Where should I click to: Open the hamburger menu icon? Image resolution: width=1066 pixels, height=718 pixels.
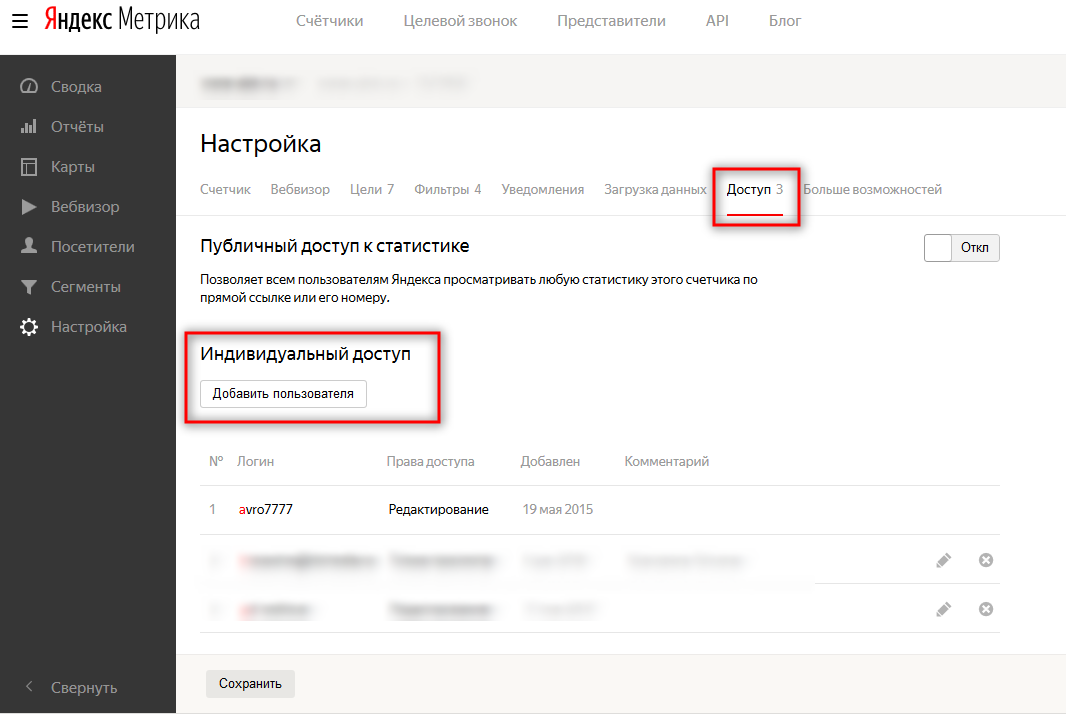tap(20, 21)
